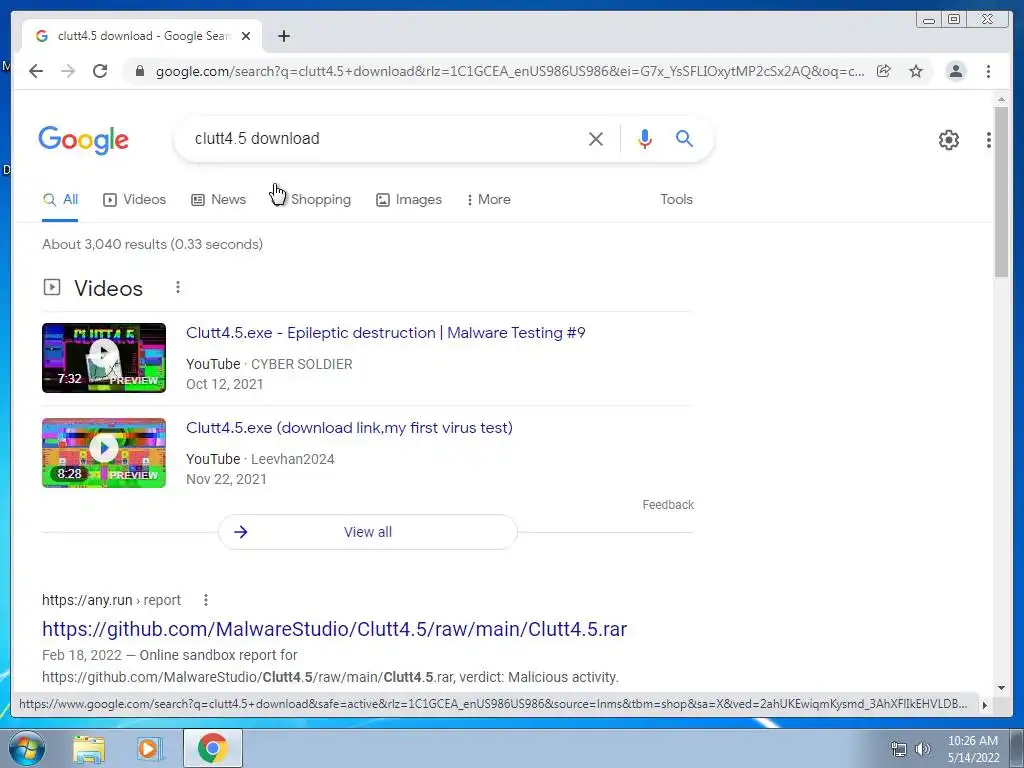Viewport: 1024px width, 768px height.
Task: Expand the More search categories
Action: coord(489,199)
